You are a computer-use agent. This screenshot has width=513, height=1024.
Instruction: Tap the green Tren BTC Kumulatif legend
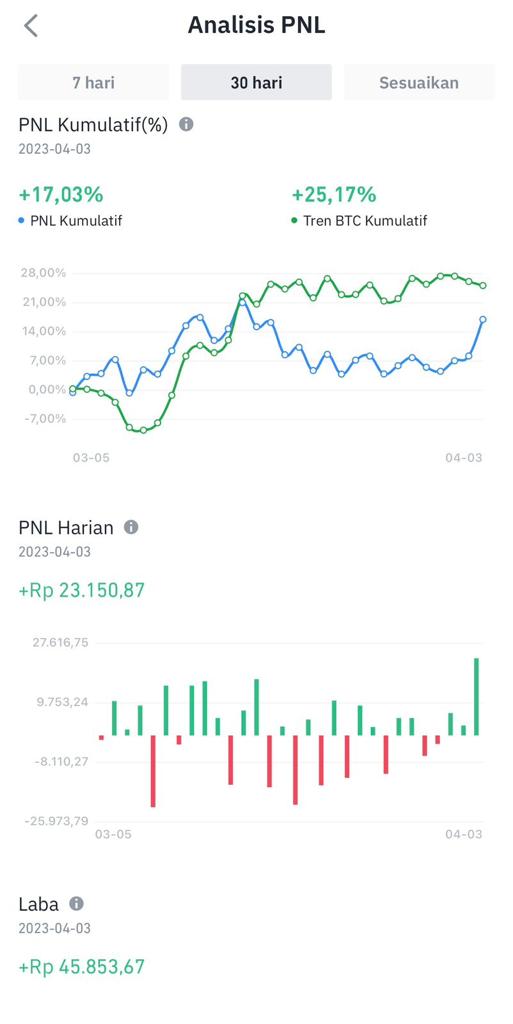[x=359, y=221]
